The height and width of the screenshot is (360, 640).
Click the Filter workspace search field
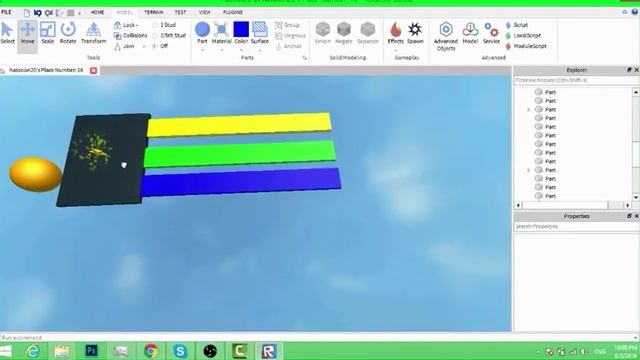point(576,80)
